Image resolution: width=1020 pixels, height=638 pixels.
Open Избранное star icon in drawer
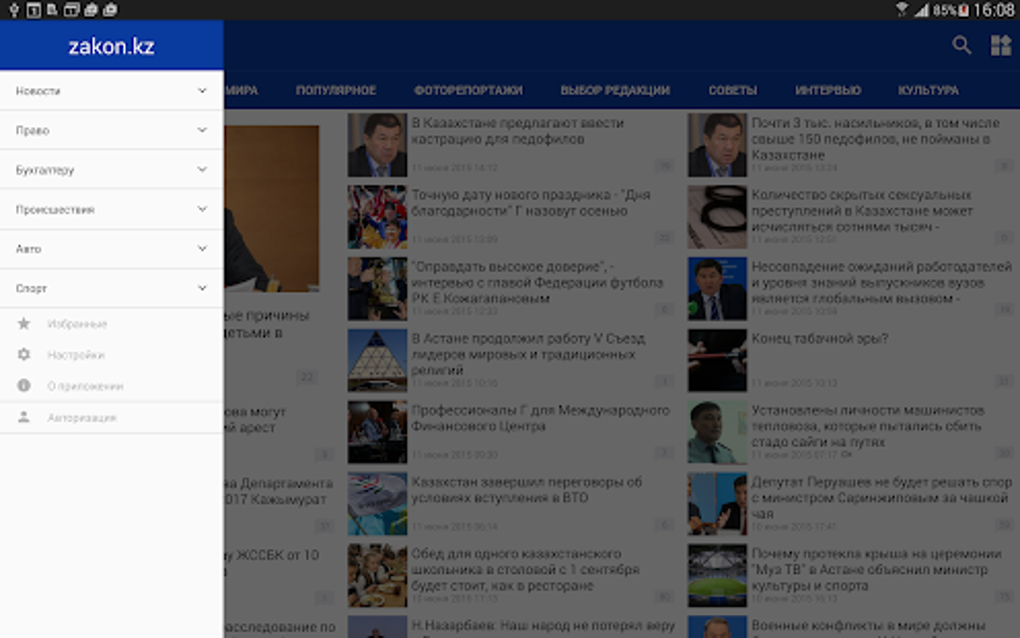(x=24, y=323)
